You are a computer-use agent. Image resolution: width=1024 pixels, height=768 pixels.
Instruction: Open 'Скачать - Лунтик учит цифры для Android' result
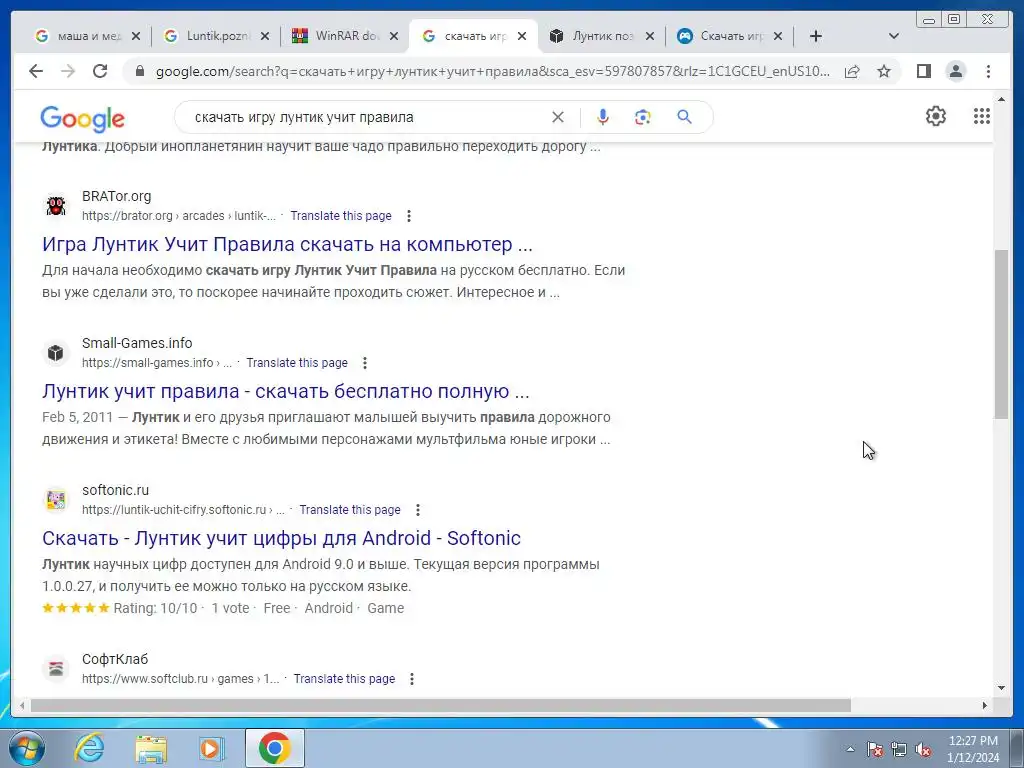pos(281,538)
